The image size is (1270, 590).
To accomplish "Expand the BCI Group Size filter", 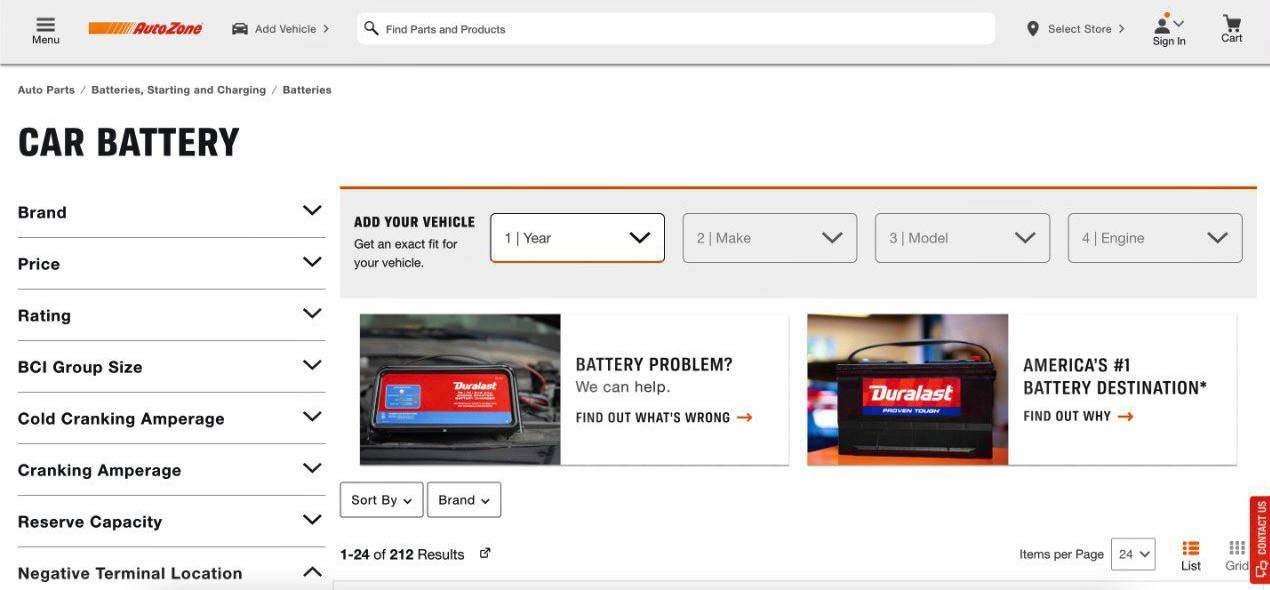I will (x=171, y=367).
